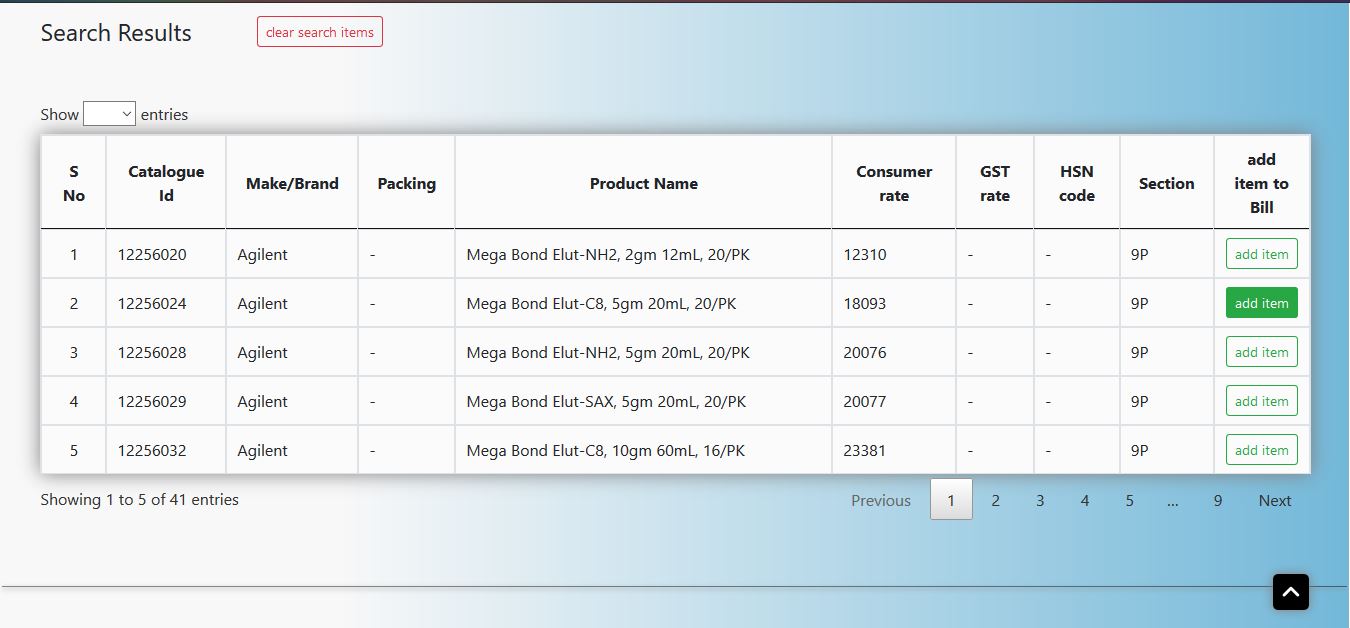Navigate to page 5

[x=1129, y=500]
